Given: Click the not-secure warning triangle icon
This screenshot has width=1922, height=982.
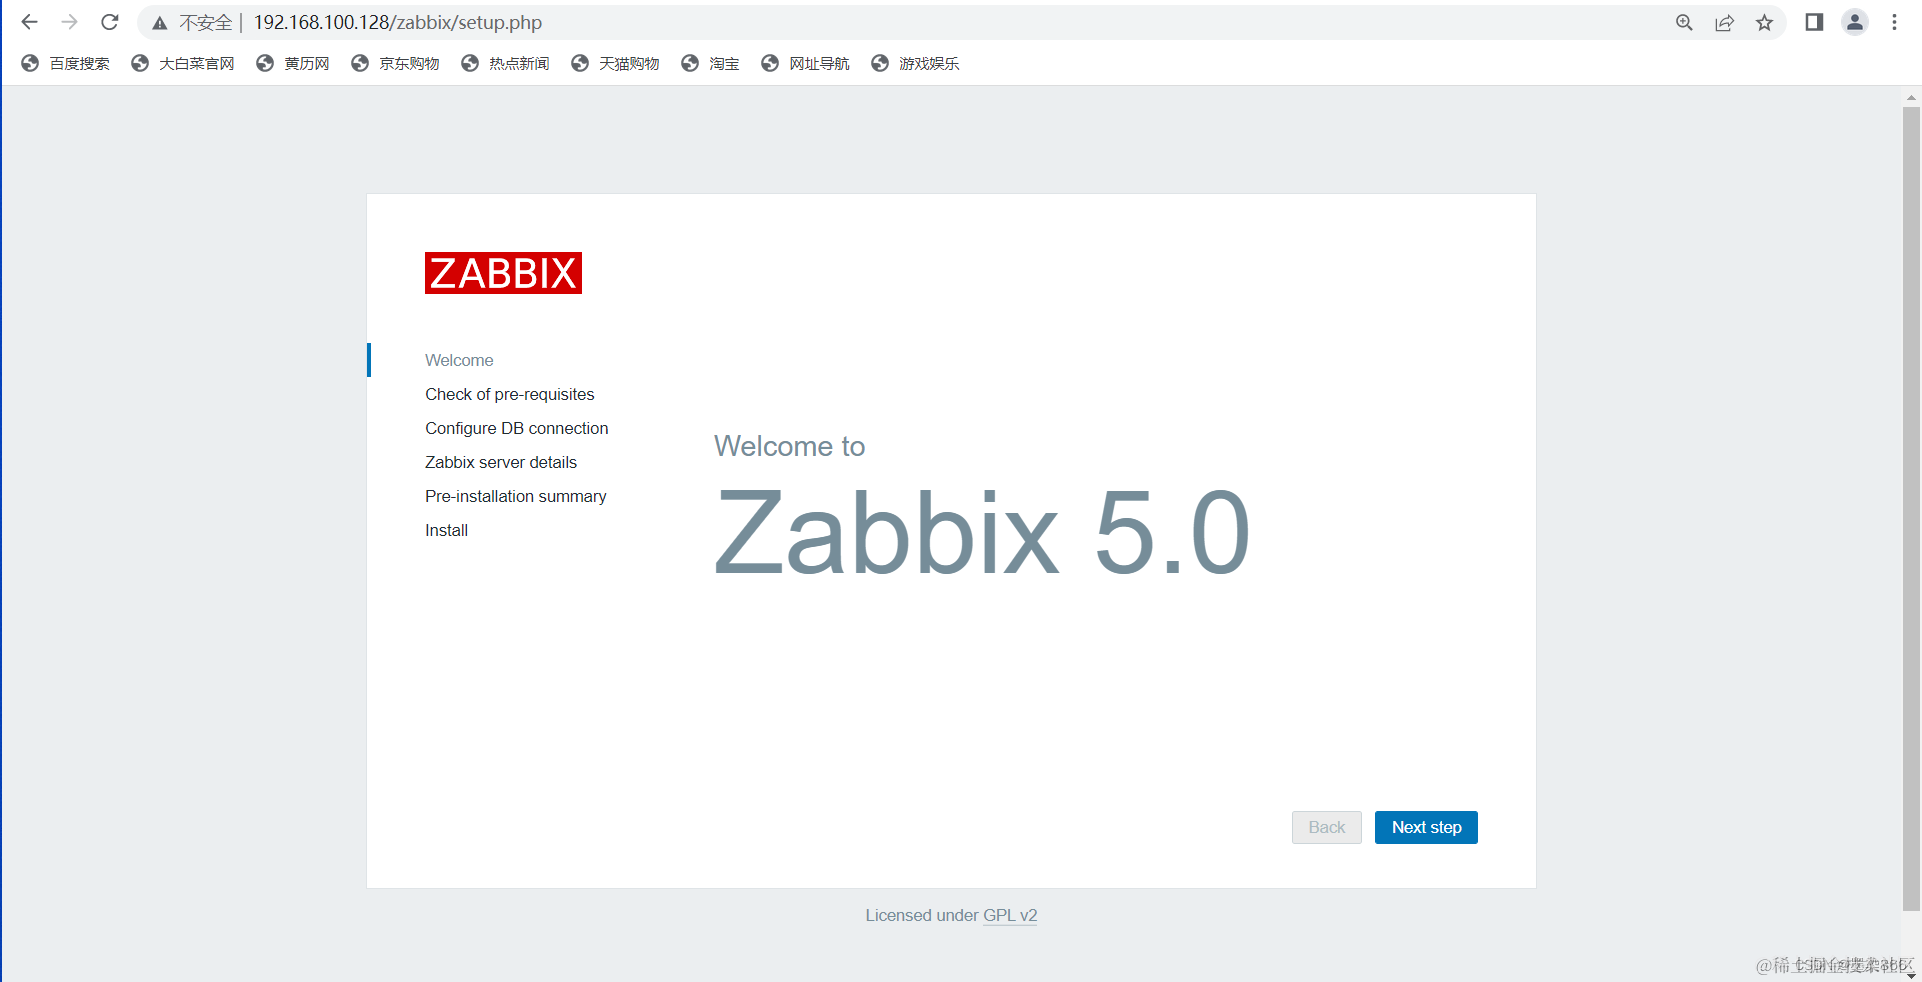Looking at the screenshot, I should pos(159,23).
